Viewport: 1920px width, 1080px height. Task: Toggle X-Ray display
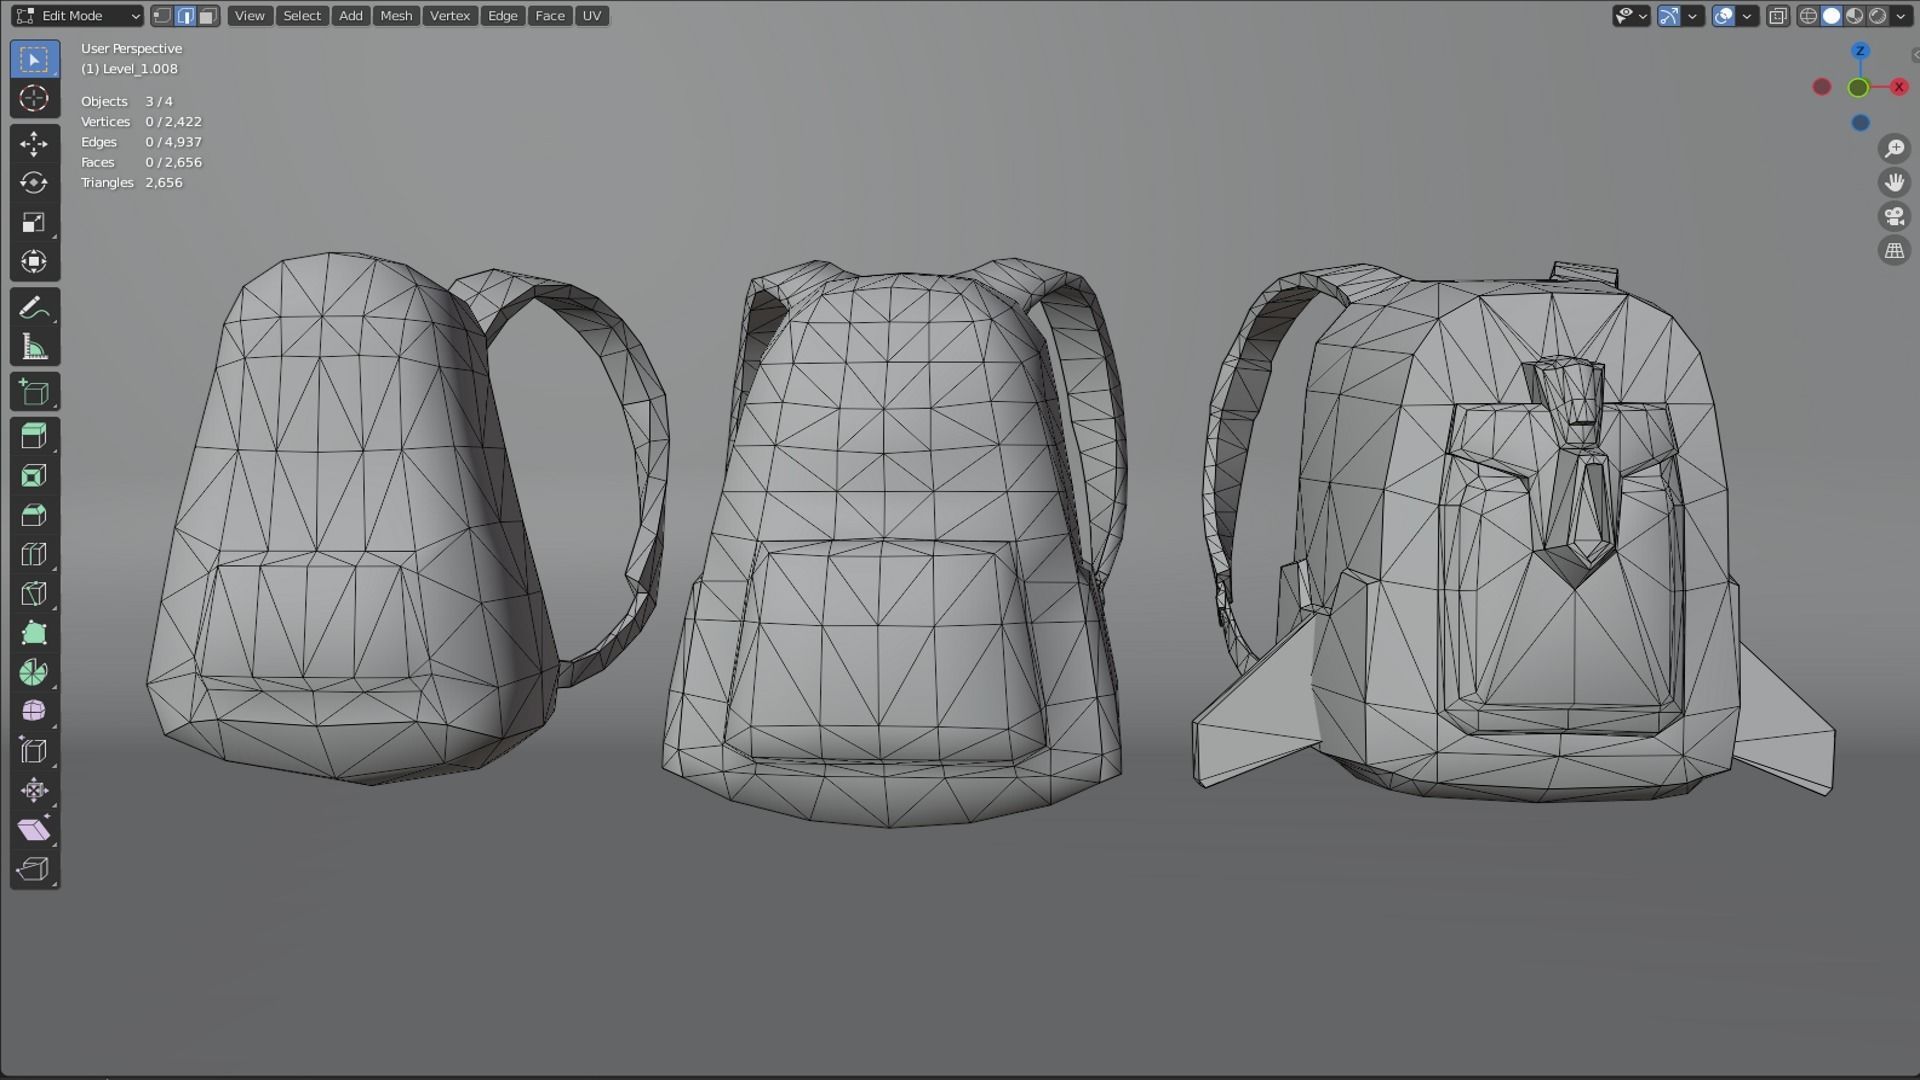tap(1777, 16)
